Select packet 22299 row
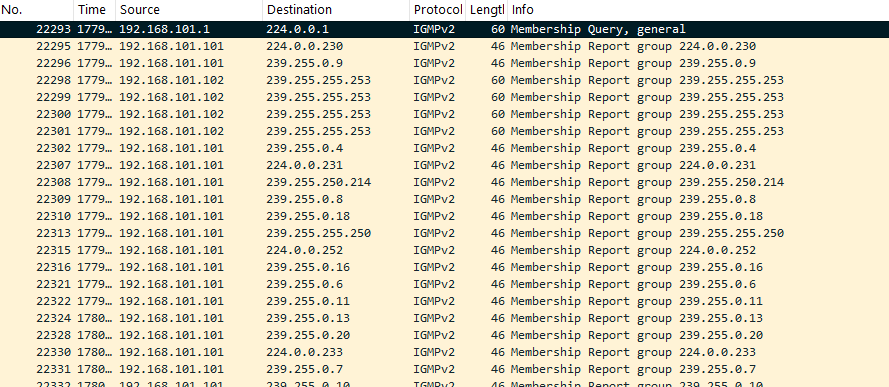Viewport: 889px width, 387px height. click(x=444, y=97)
